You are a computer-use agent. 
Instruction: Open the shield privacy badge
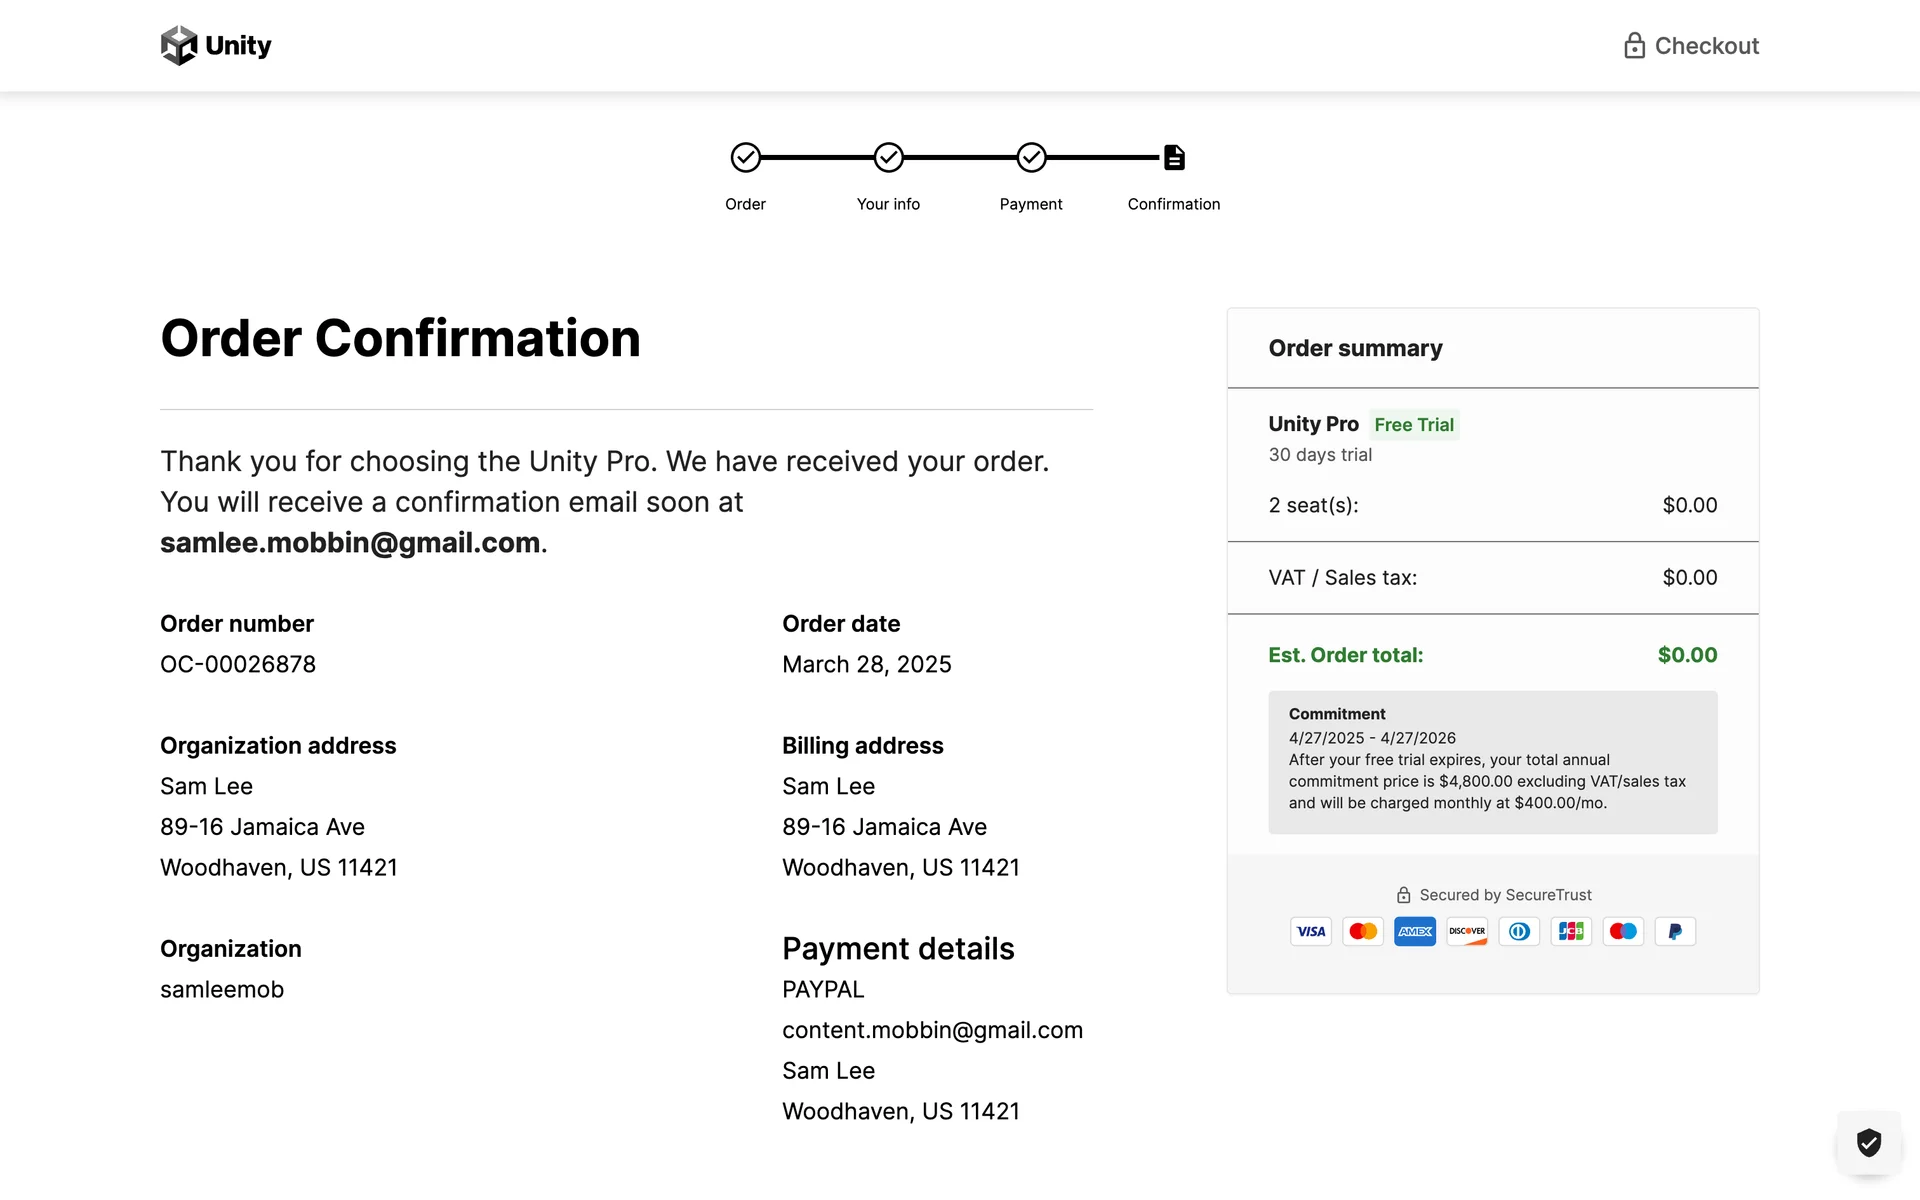point(1868,1142)
